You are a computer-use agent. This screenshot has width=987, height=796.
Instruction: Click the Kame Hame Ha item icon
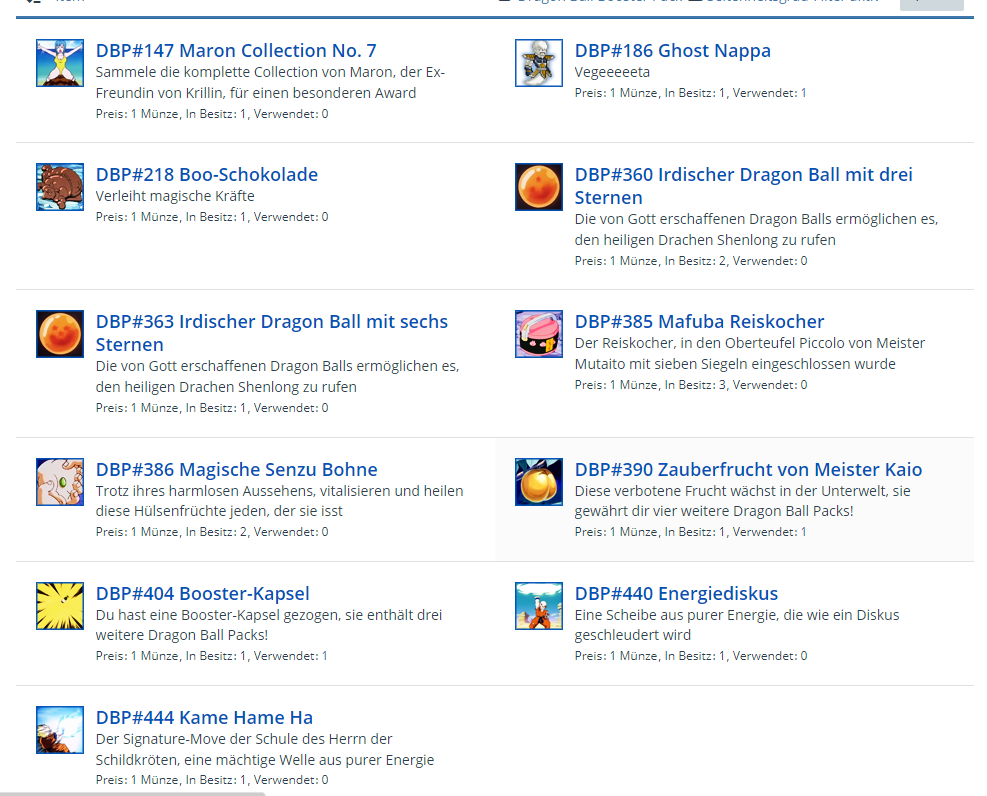[59, 731]
